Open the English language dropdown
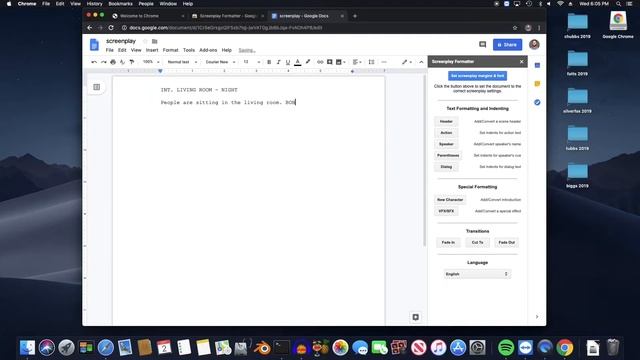The width and height of the screenshot is (640, 360). click(477, 274)
